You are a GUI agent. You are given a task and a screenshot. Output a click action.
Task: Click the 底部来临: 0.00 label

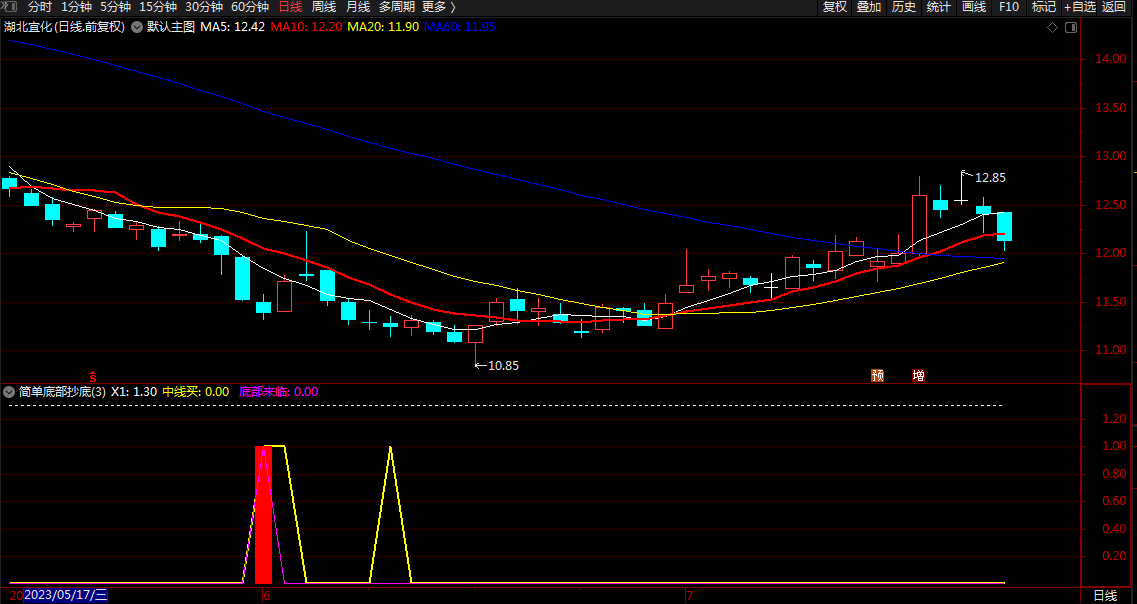coord(278,392)
